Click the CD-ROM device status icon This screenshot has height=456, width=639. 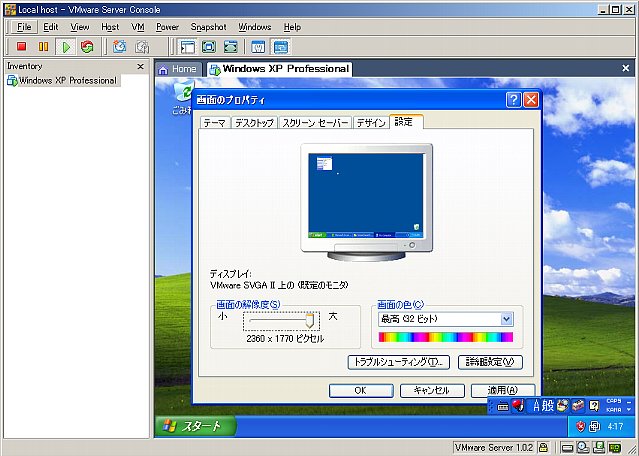click(582, 448)
